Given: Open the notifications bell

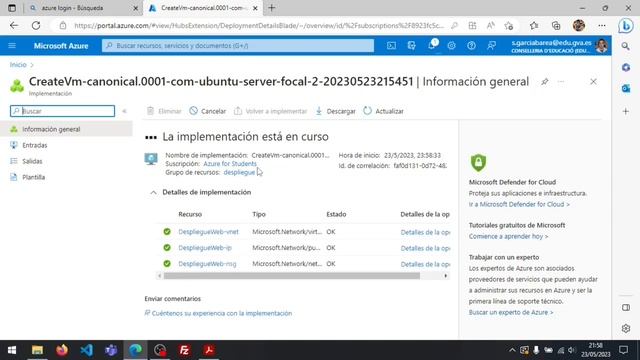Looking at the screenshot, I should pos(431,46).
